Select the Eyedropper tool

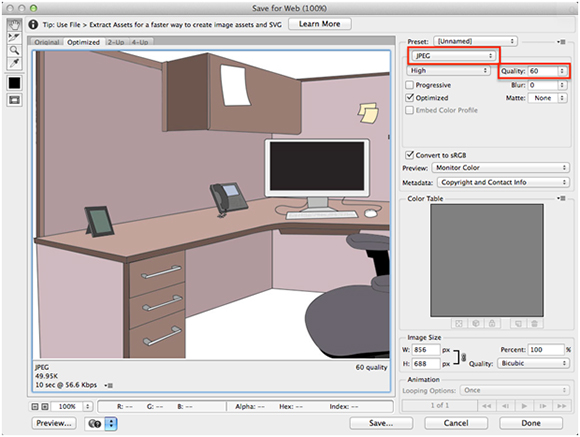[14, 63]
